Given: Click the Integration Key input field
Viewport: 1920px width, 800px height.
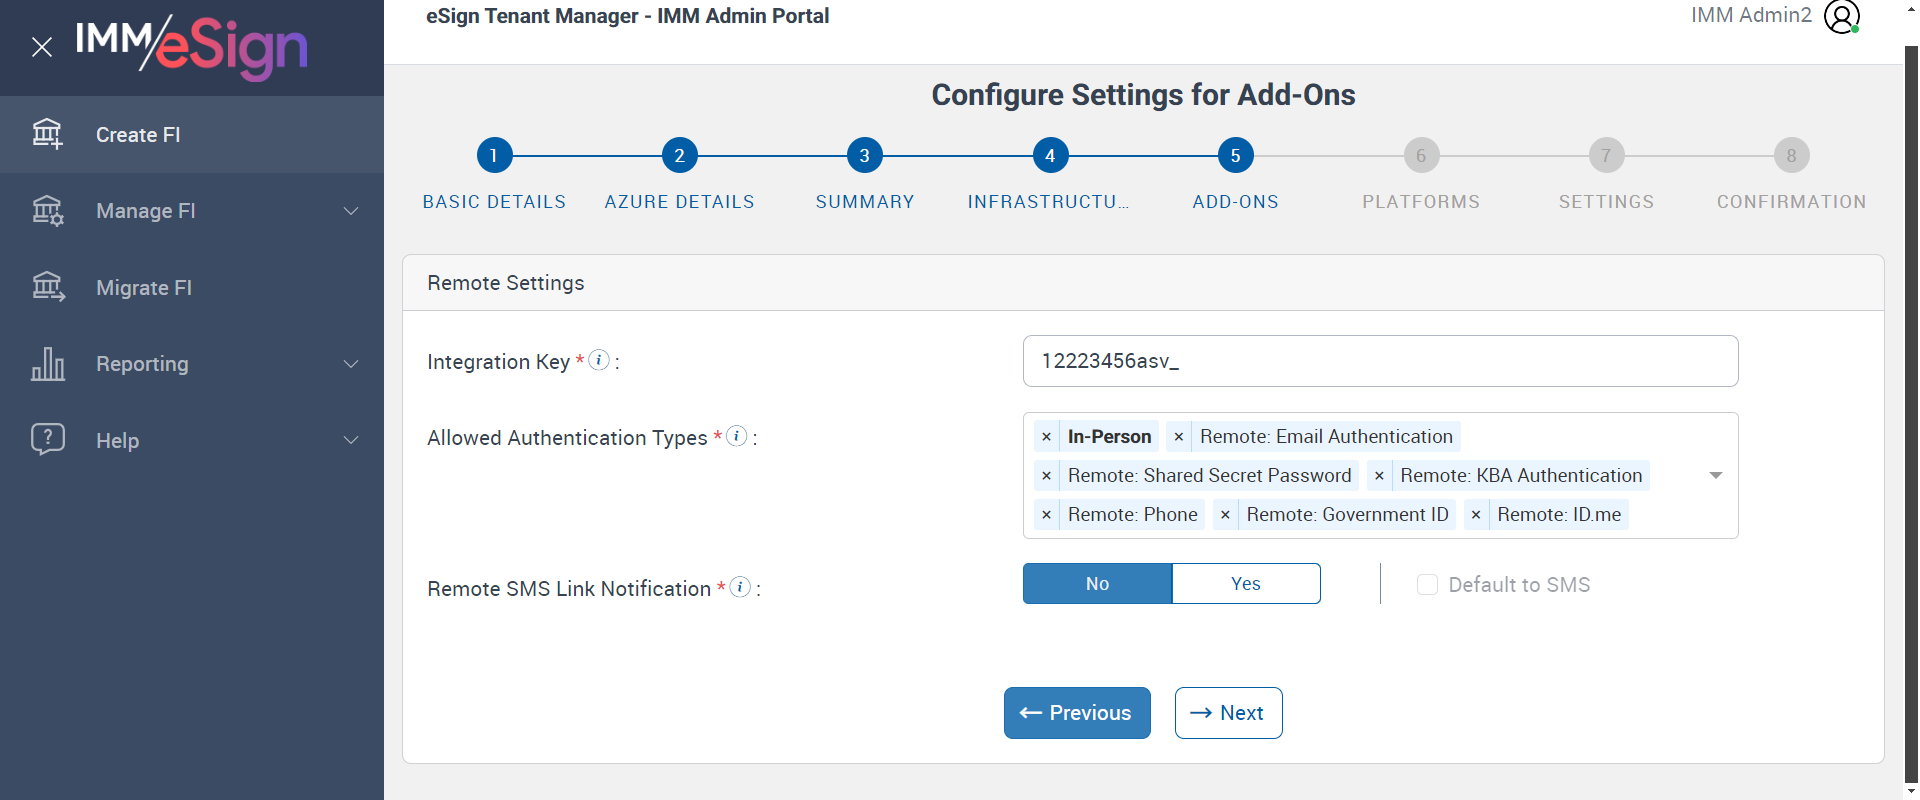Looking at the screenshot, I should pyautogui.click(x=1380, y=361).
